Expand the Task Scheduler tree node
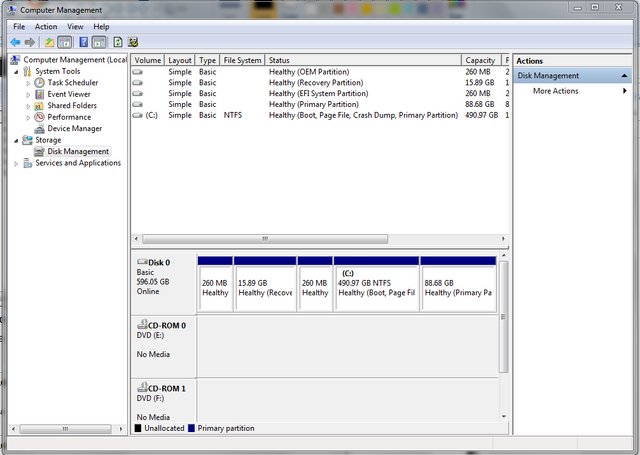 [28, 83]
